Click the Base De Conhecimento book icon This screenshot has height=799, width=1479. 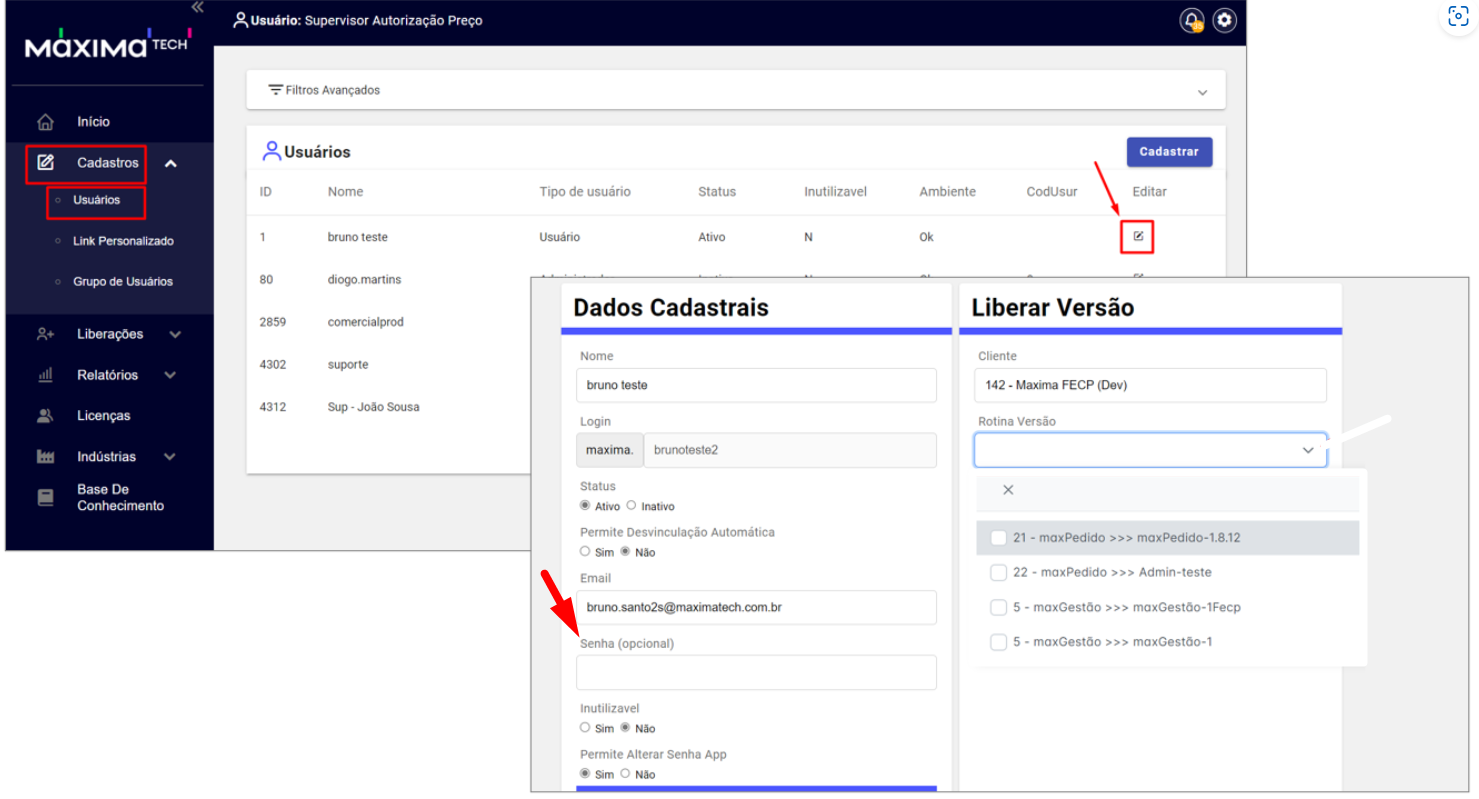(x=45, y=498)
